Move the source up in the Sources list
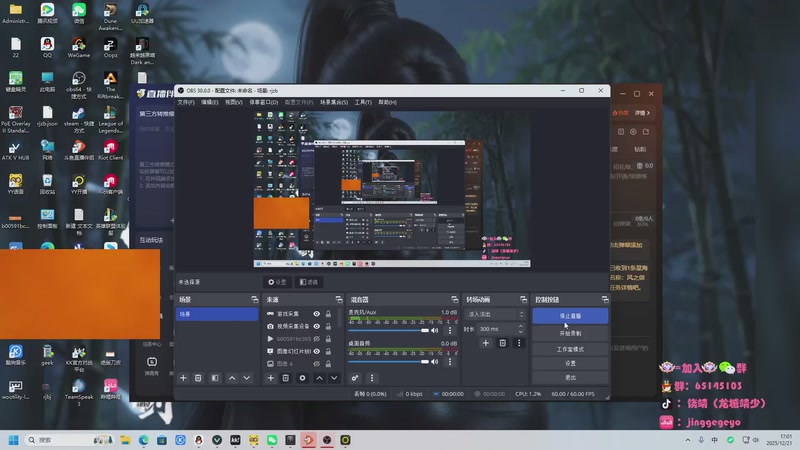Screen dimensions: 800x450 [x=319, y=378]
